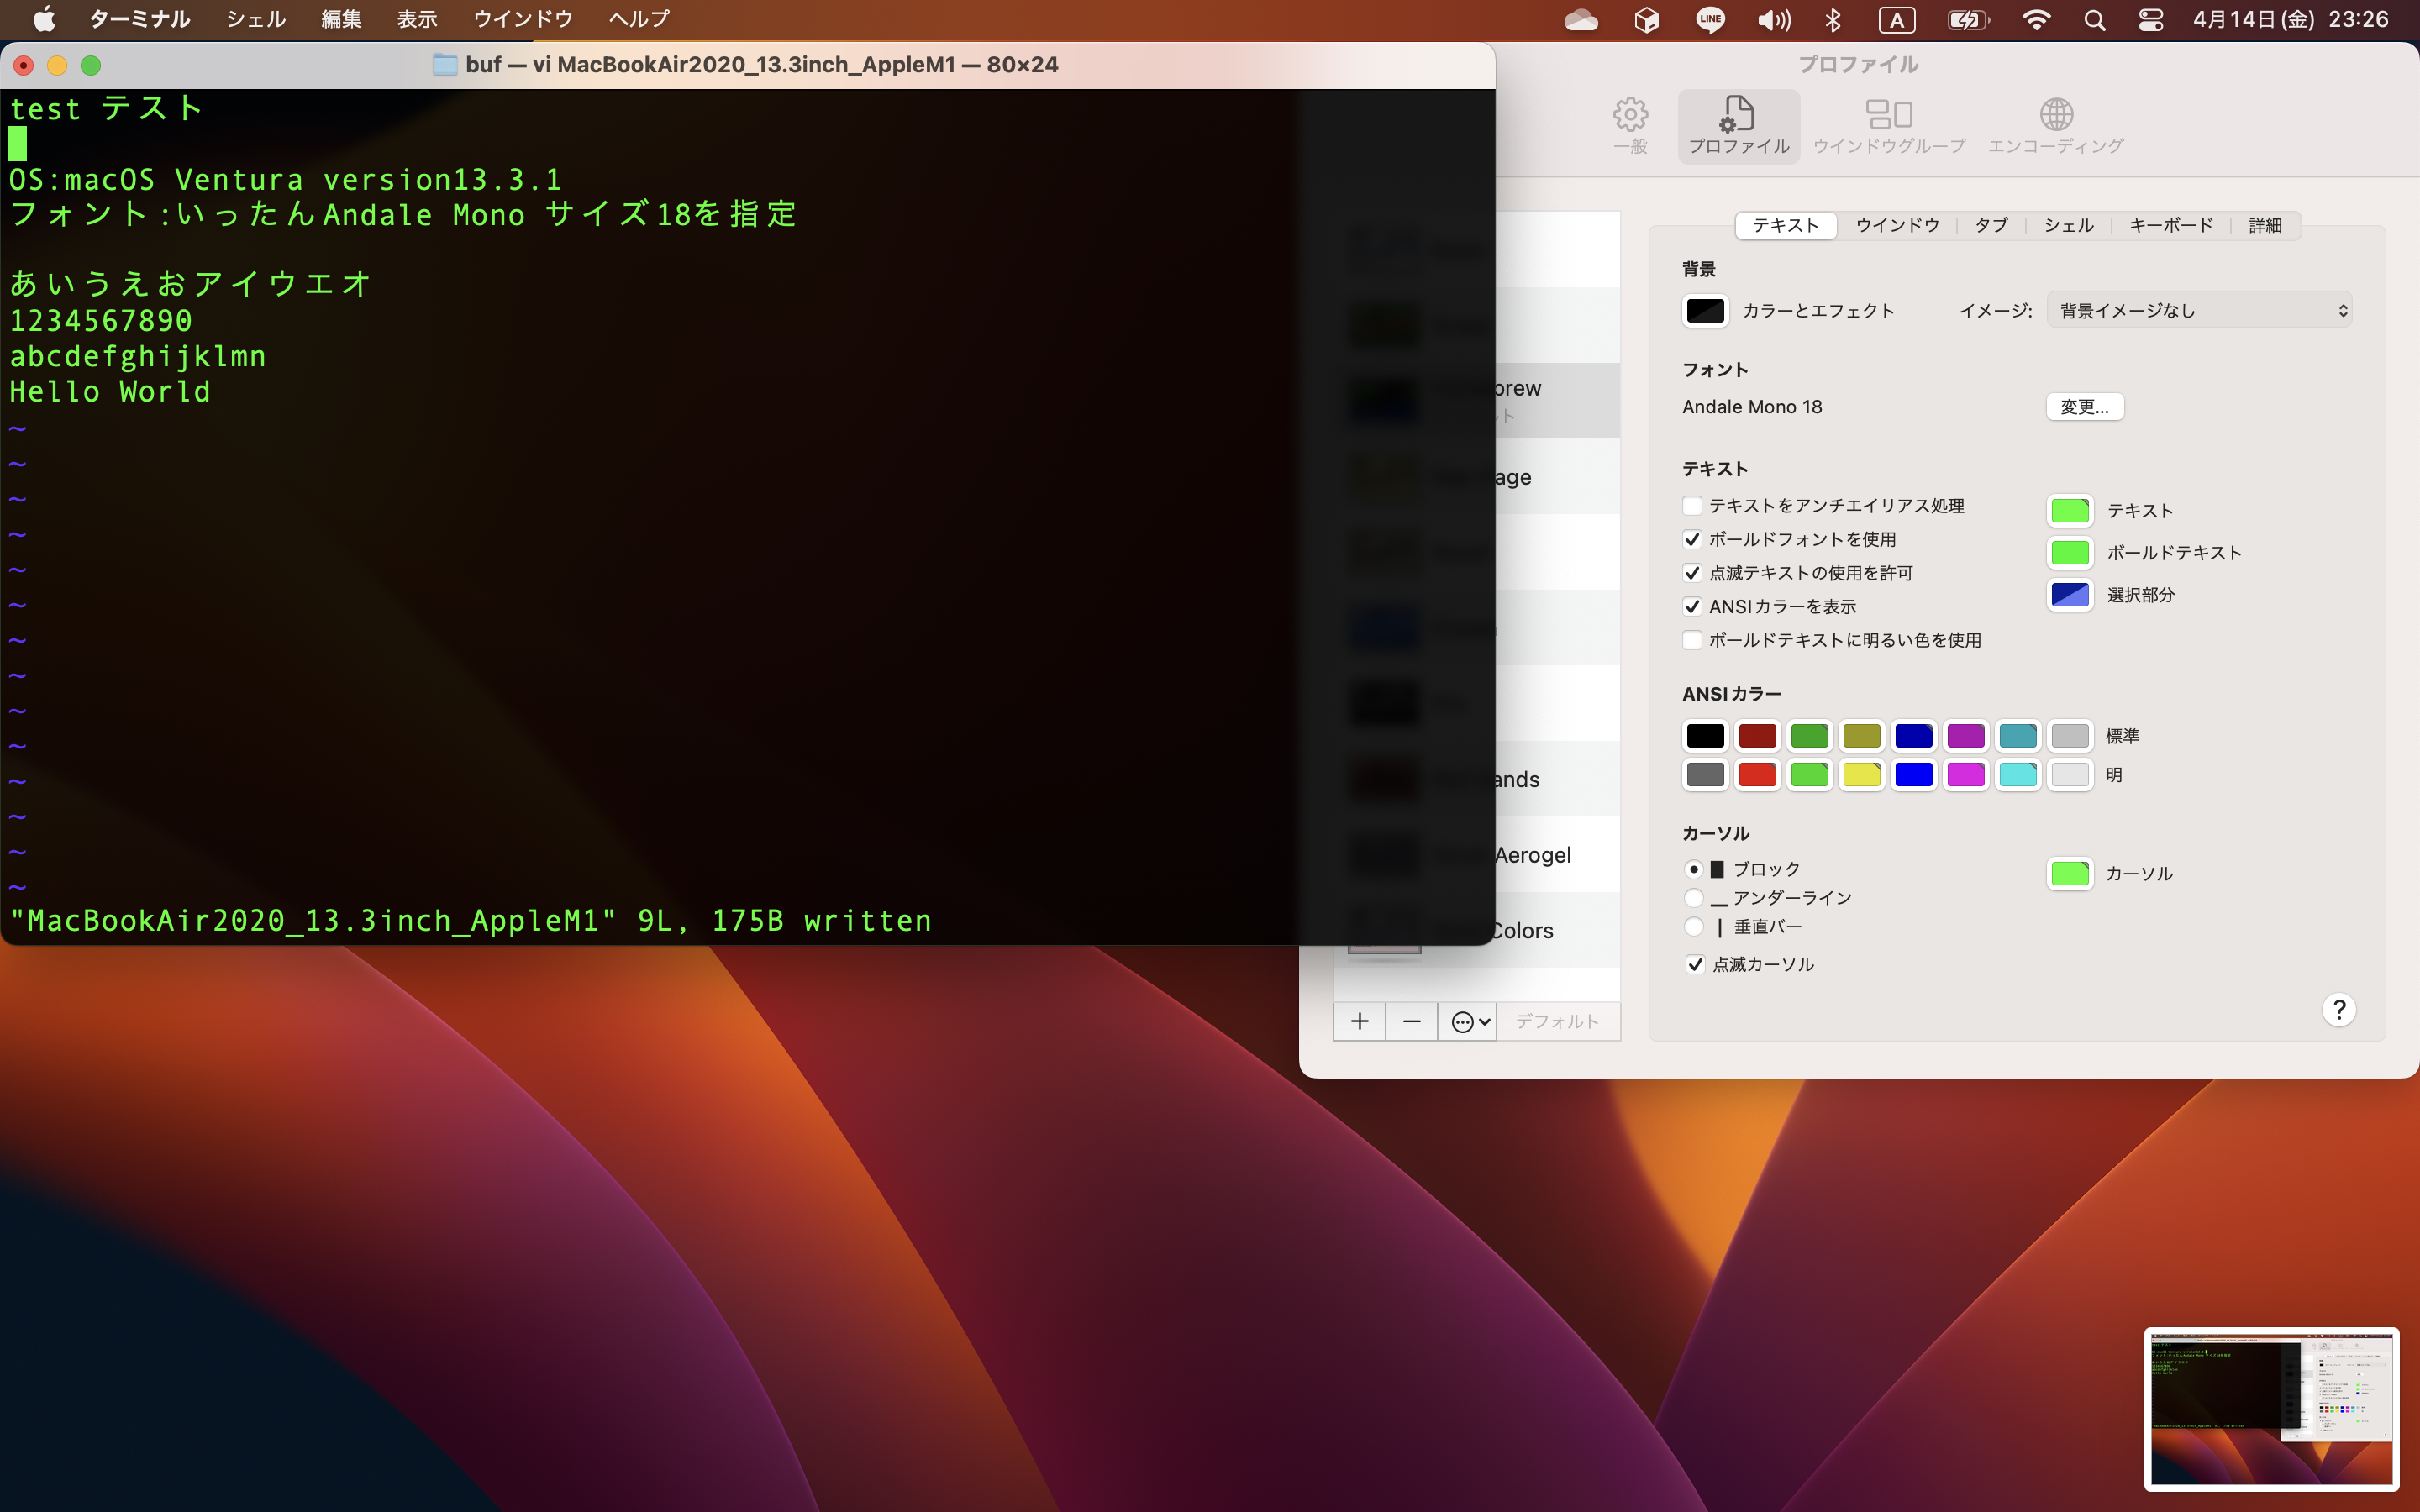Click the デフォルト button
This screenshot has height=1512, width=2420.
(1557, 1021)
